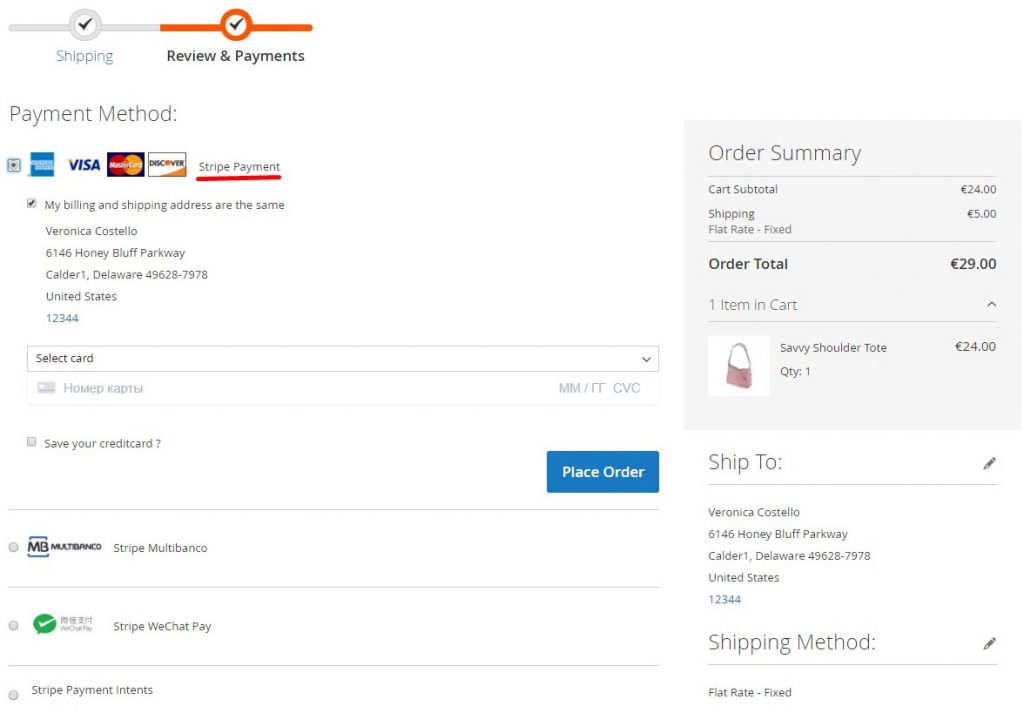Click the WeChat Pay logo icon
The width and height of the screenshot is (1024, 713).
pos(63,625)
